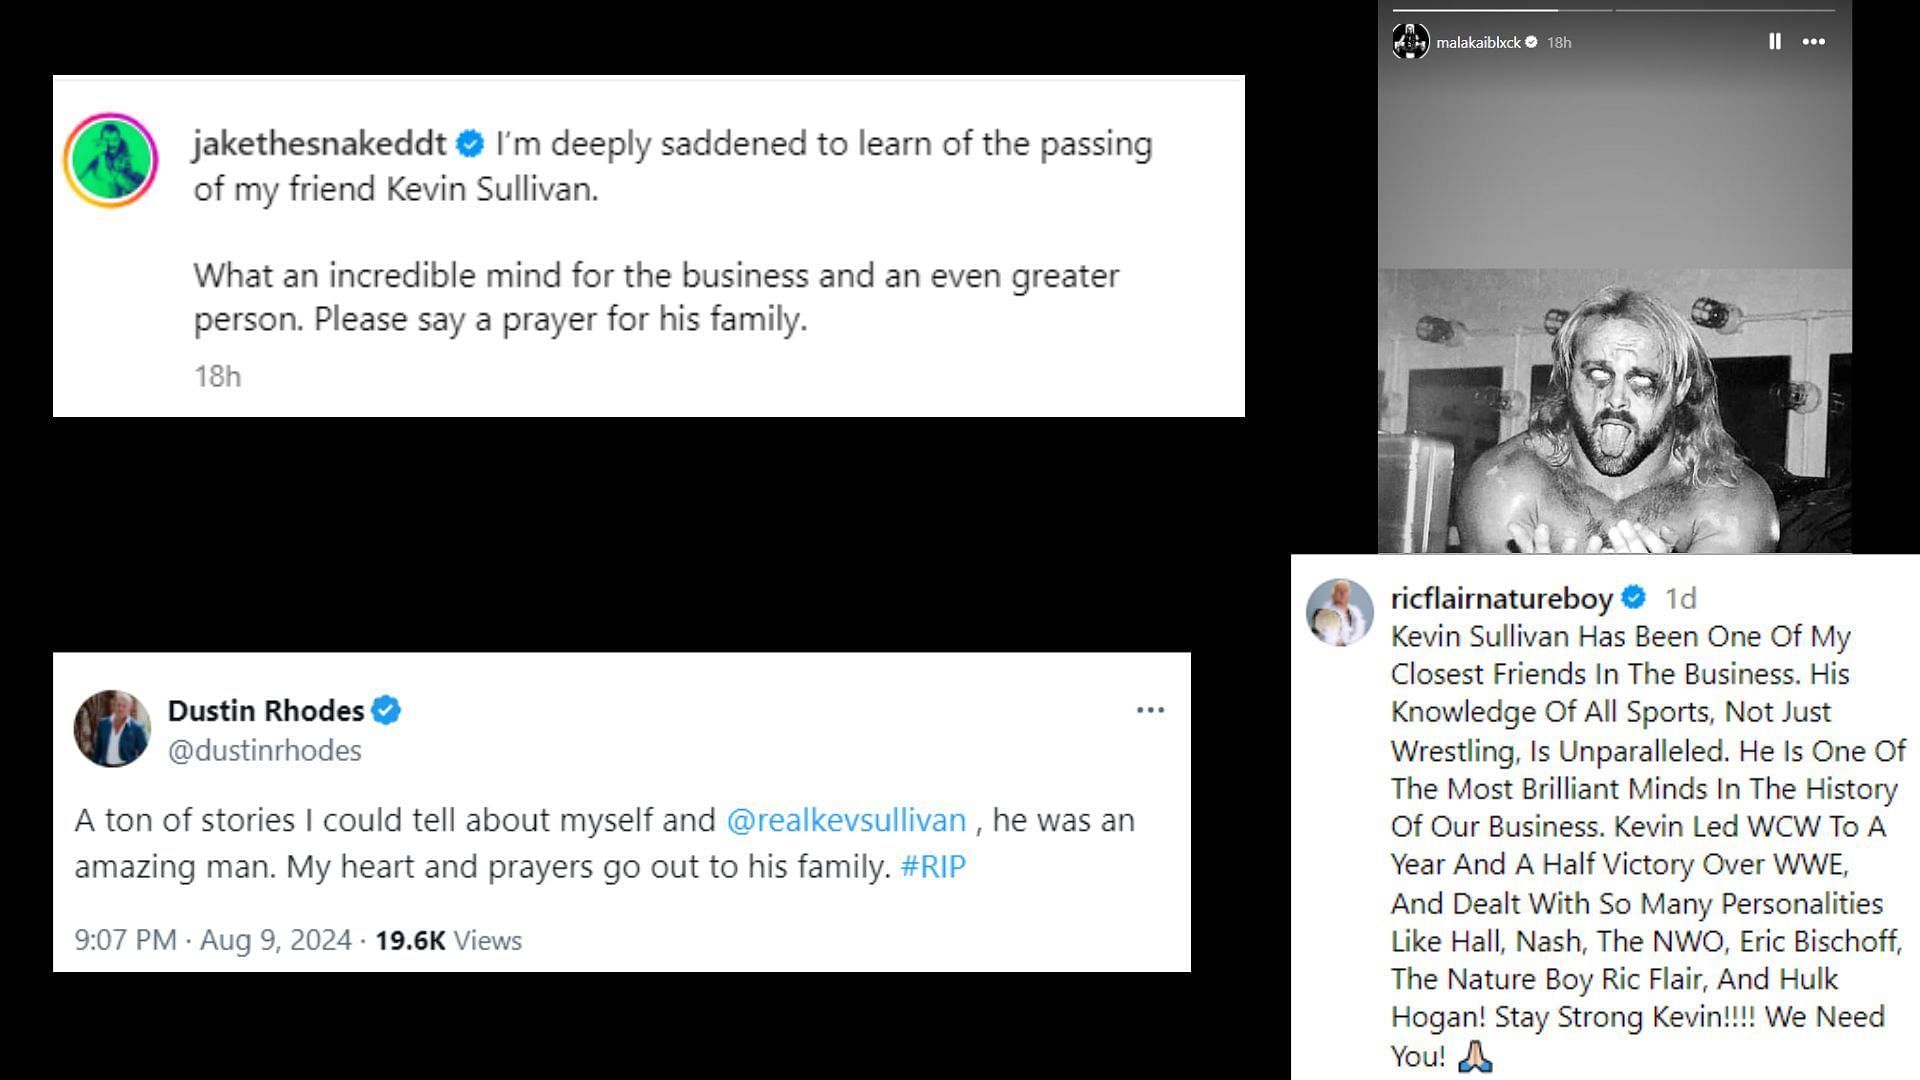
Task: Click ricflairnatureboy profile avatar
Action: point(1339,612)
